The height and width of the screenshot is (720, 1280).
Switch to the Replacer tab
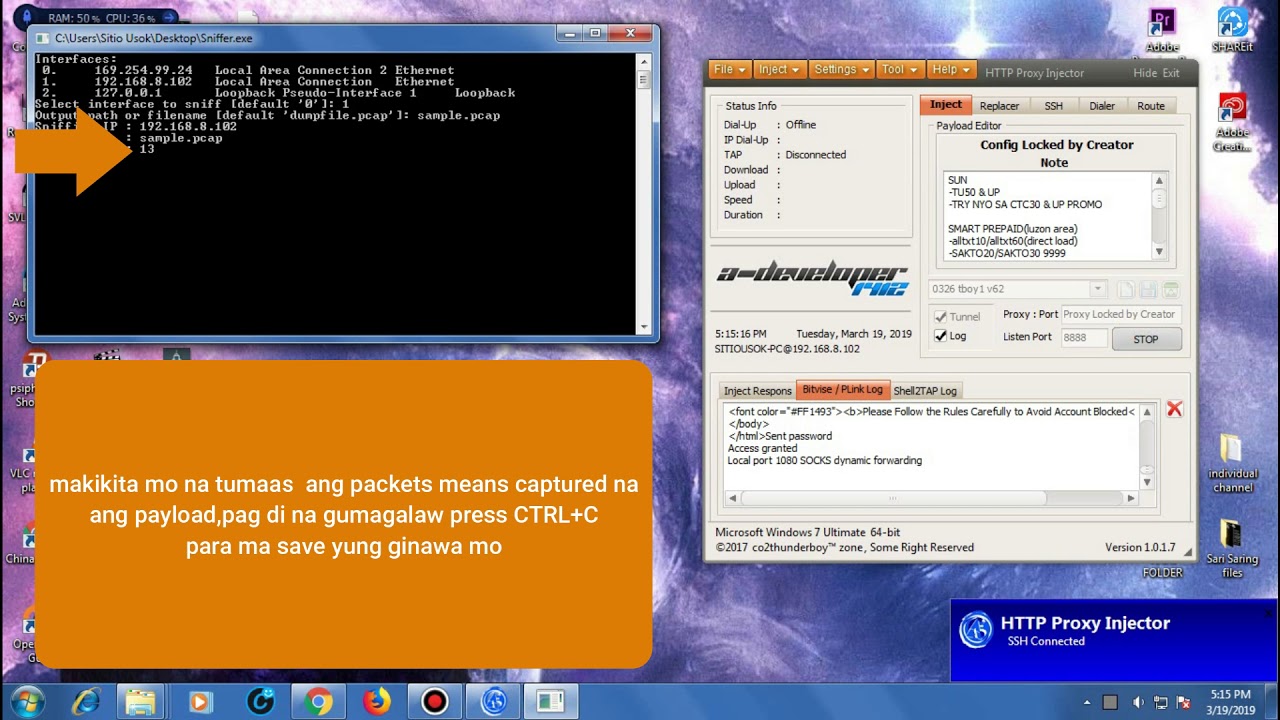click(x=999, y=106)
